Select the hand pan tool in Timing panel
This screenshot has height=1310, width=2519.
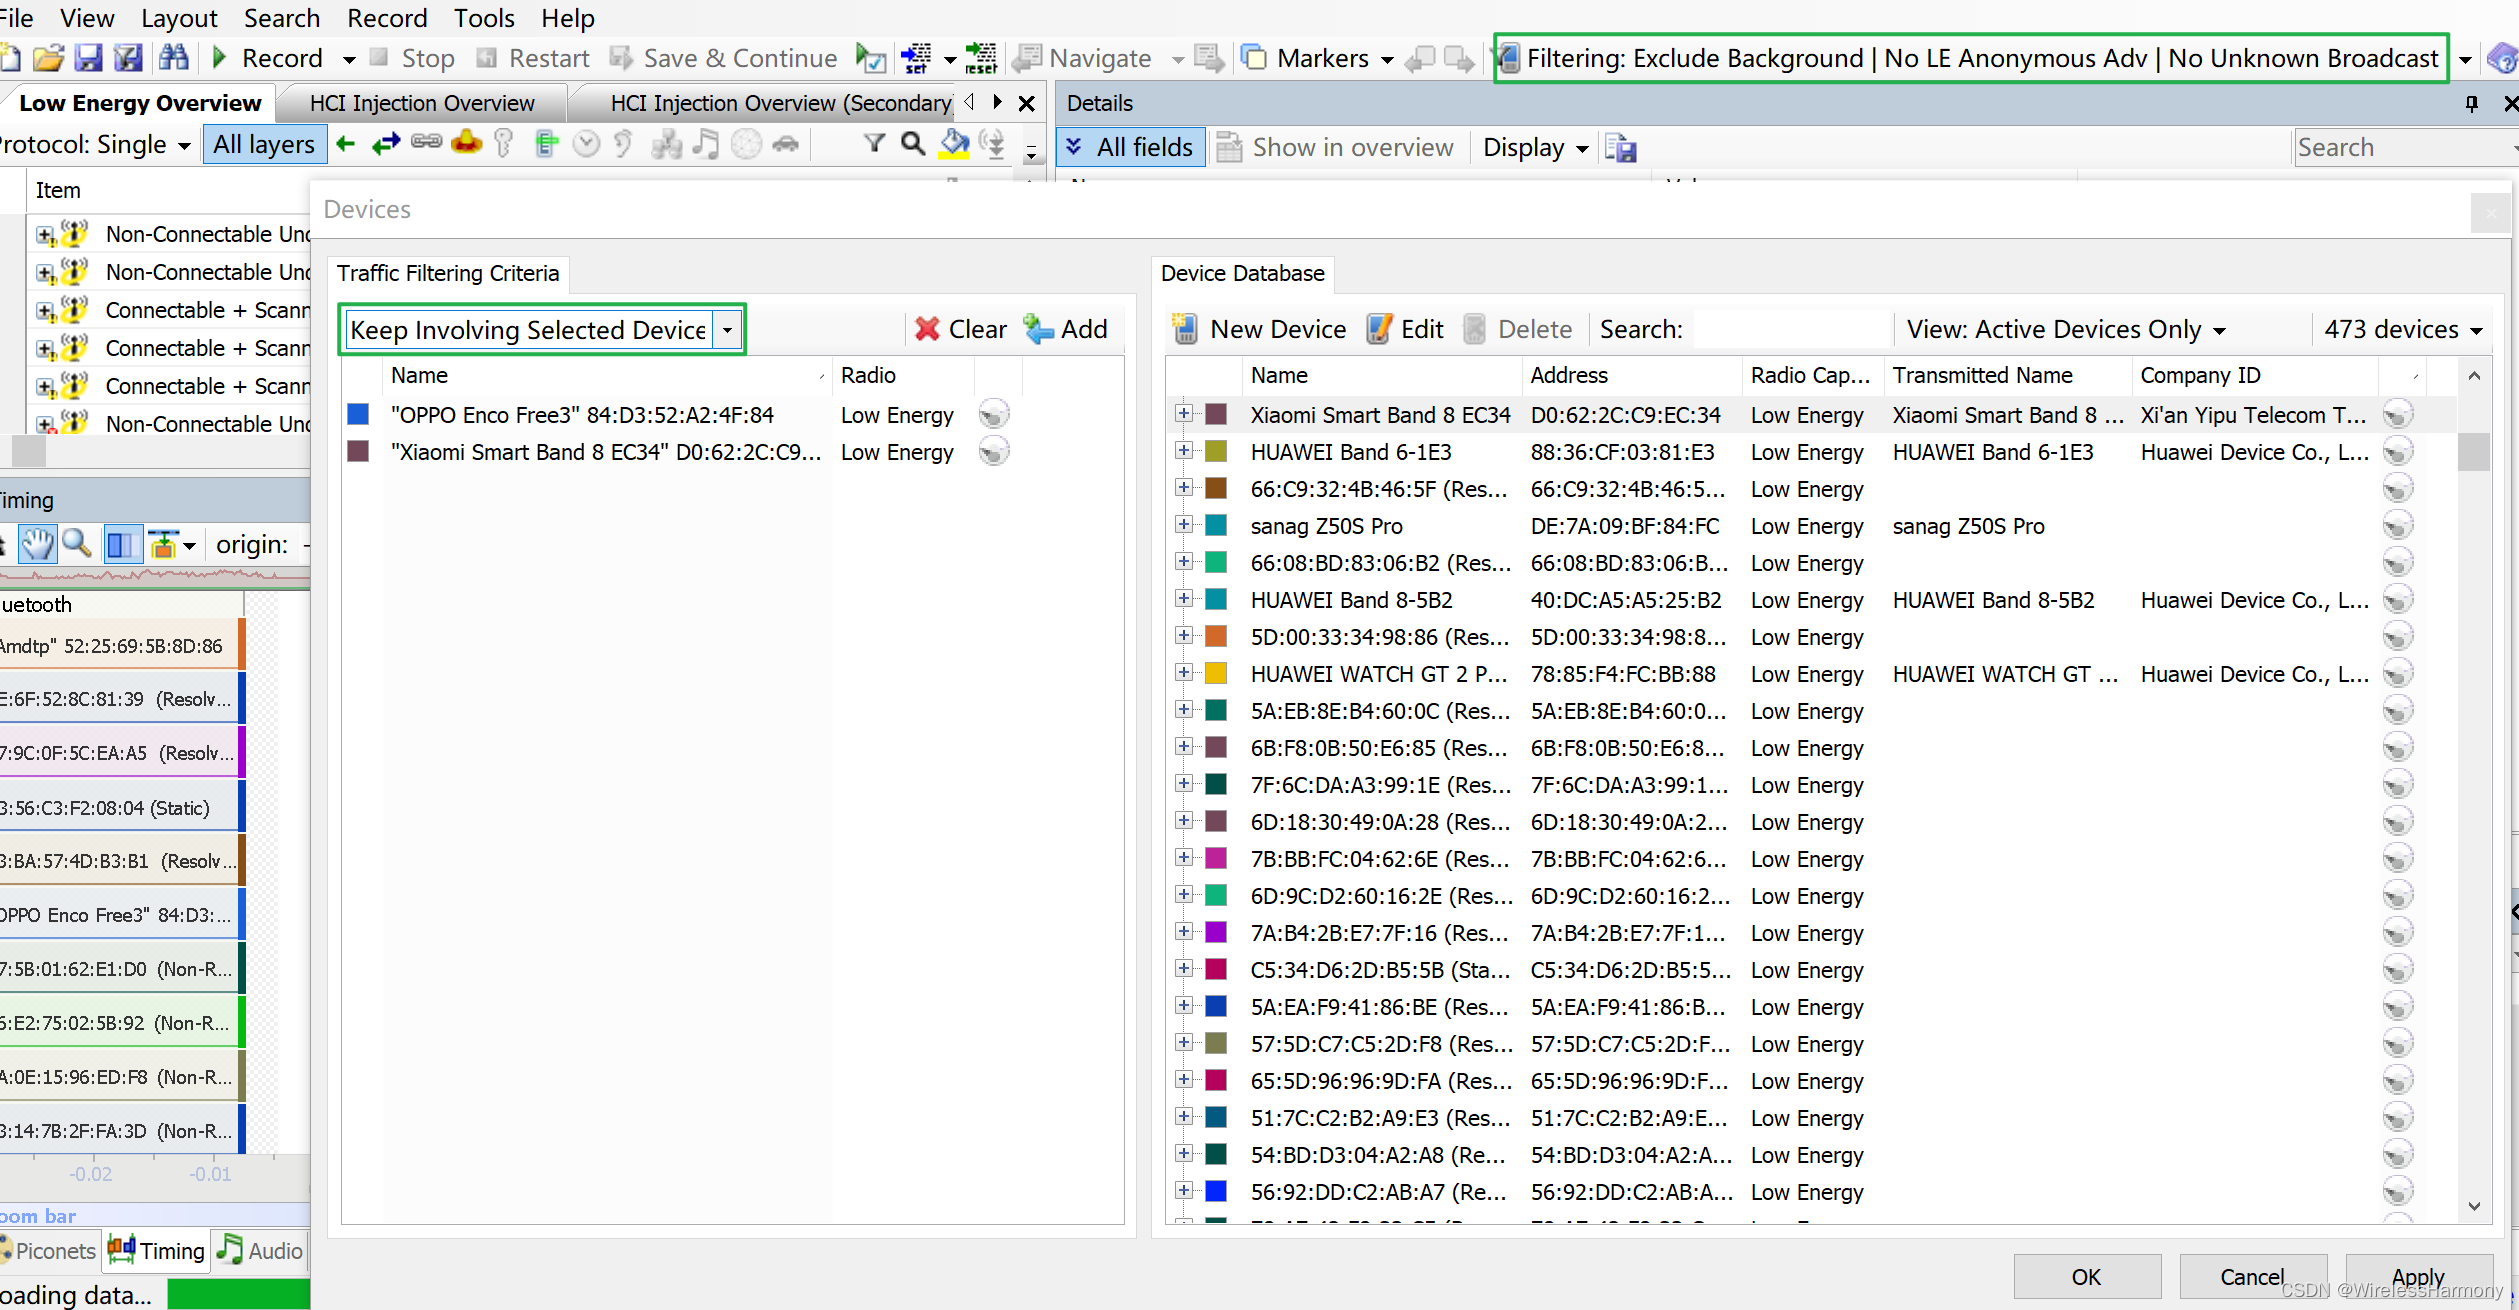(37, 545)
